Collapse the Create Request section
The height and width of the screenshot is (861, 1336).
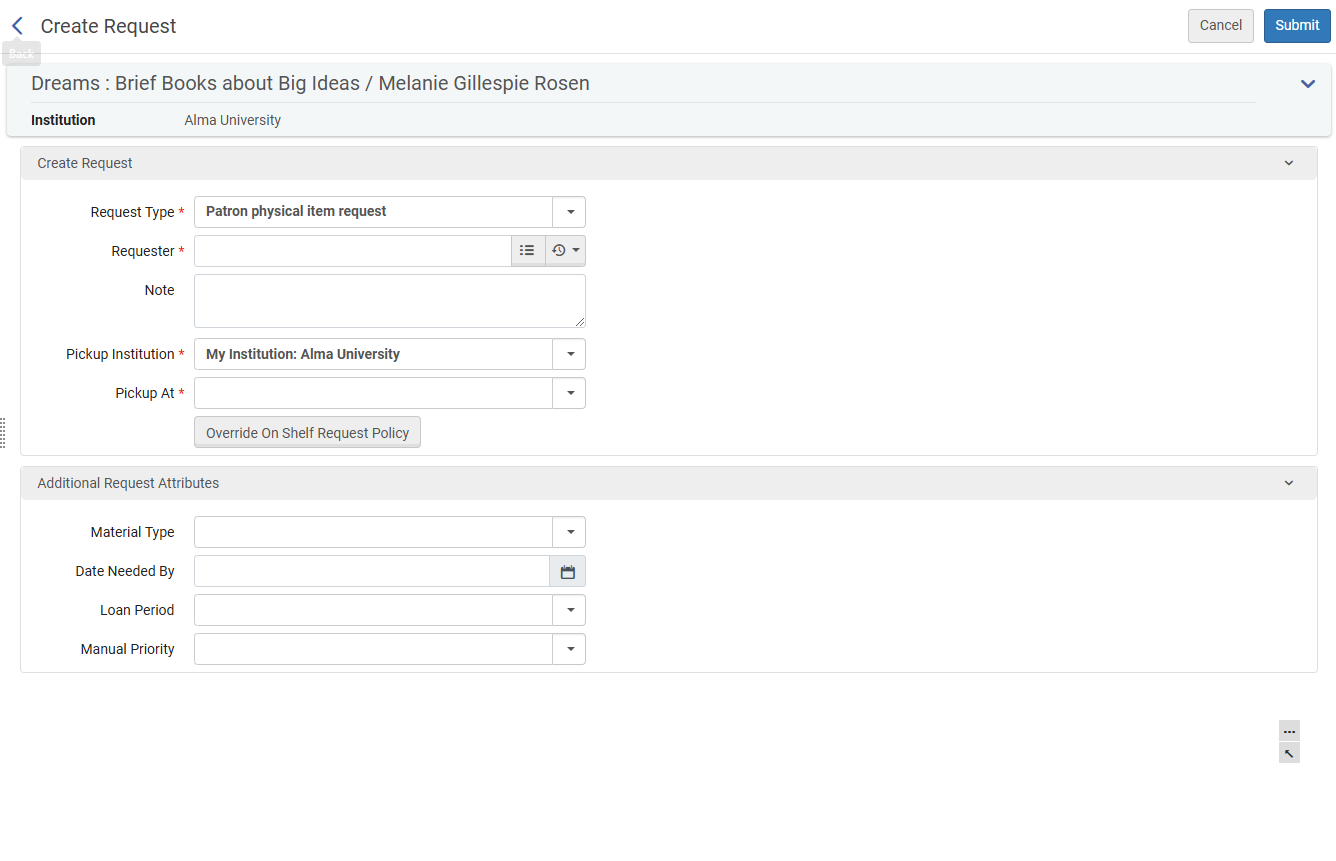[1288, 163]
